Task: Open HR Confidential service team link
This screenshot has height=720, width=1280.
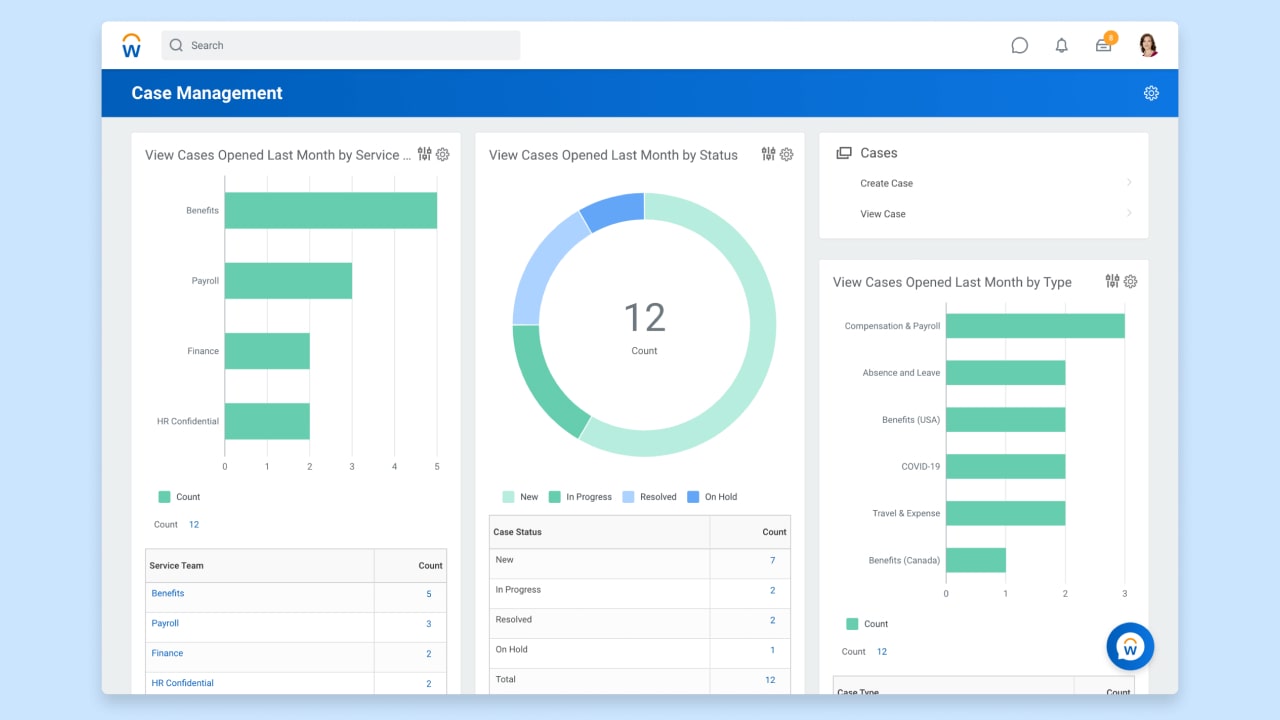Action: click(183, 683)
